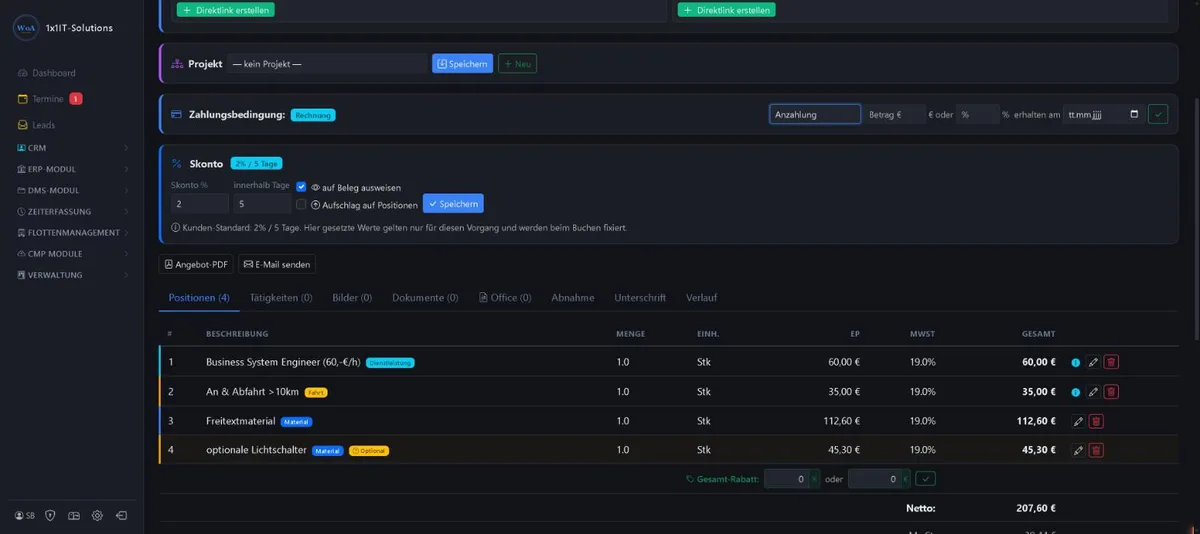Viewport: 1200px width, 534px height.
Task: Click the logout icon in sidebar footer
Action: click(x=121, y=516)
